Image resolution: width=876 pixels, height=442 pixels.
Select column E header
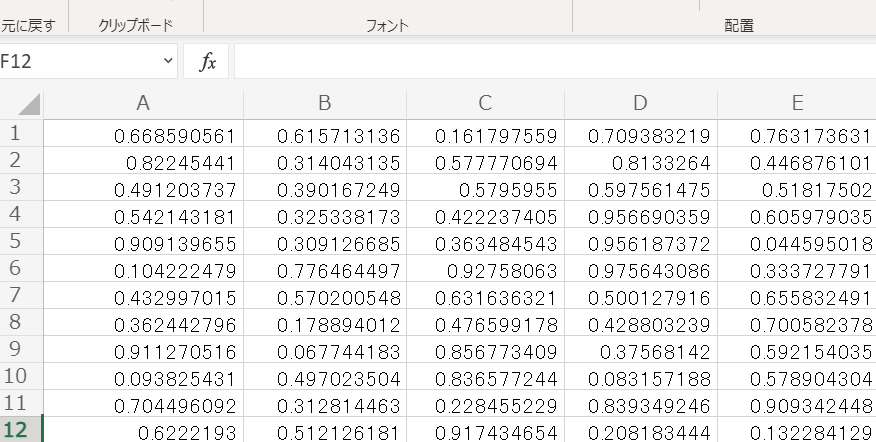797,104
